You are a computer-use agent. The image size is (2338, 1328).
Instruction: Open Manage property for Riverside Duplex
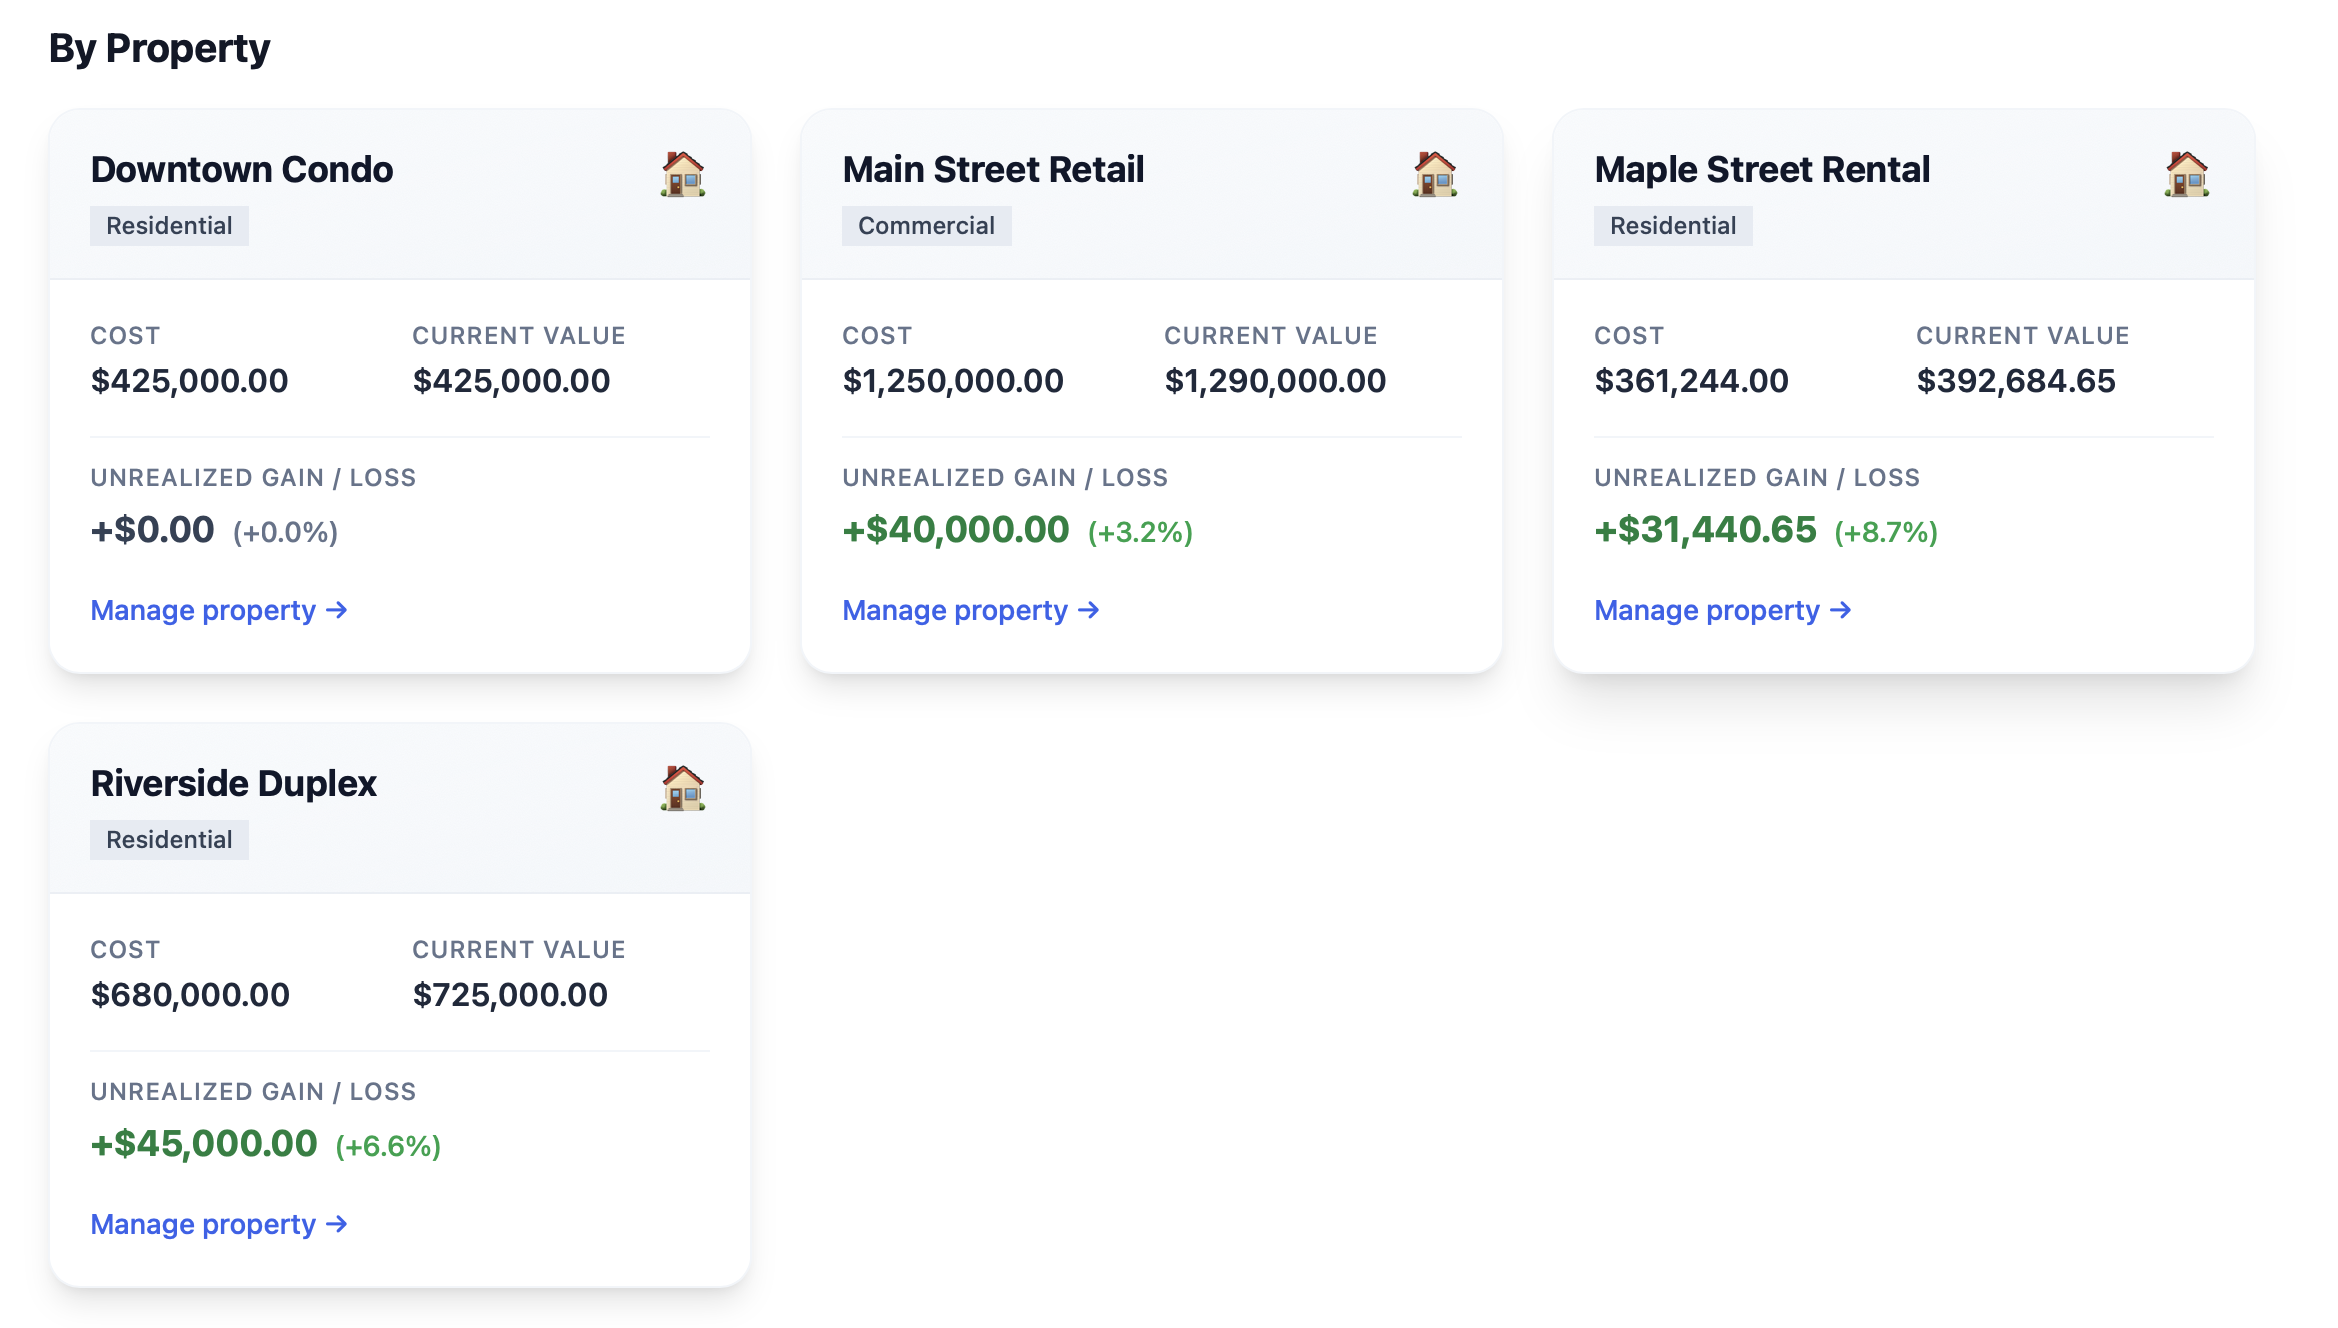pos(203,1224)
